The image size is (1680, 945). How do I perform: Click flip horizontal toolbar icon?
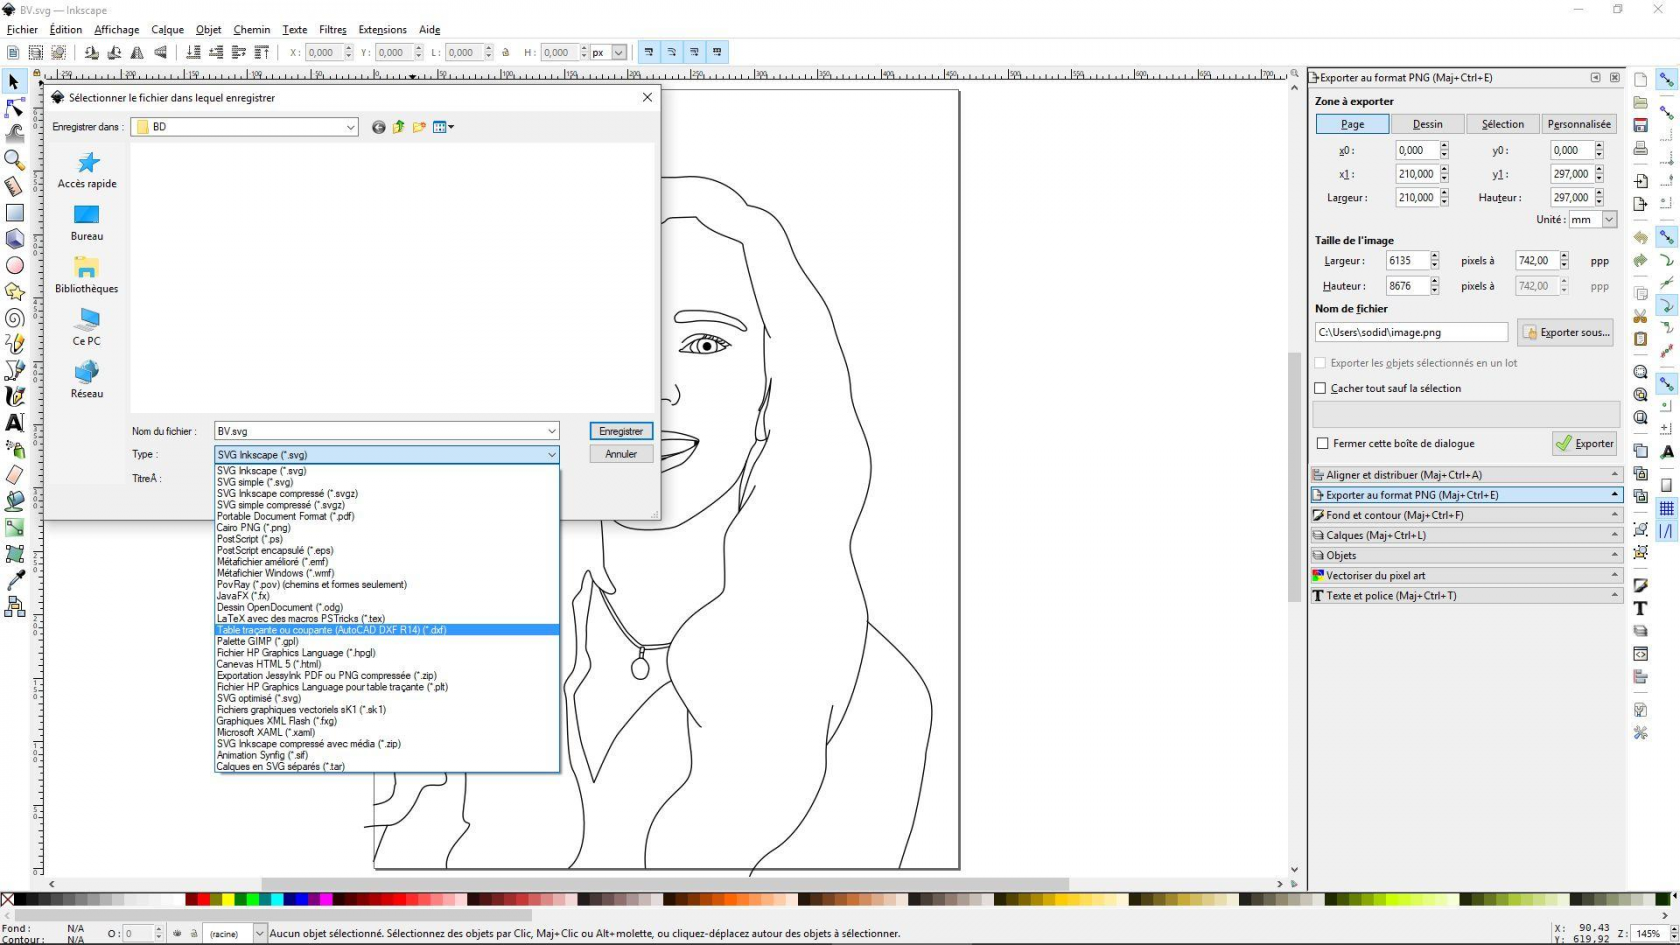point(137,52)
